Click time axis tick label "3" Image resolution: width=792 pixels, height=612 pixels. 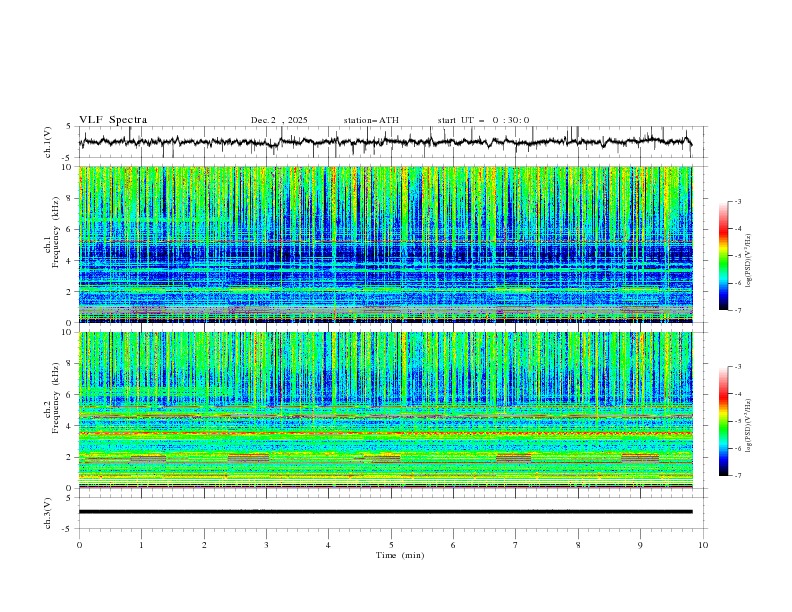click(266, 545)
